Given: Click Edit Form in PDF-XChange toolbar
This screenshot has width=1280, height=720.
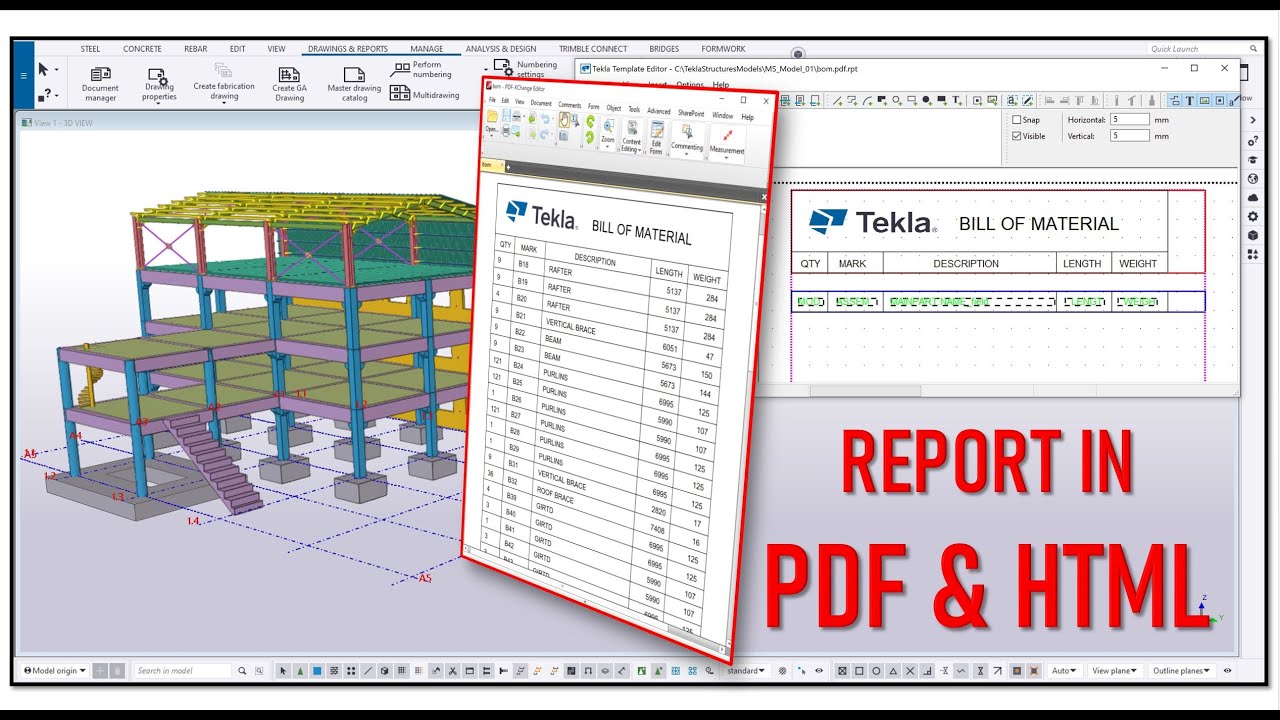Looking at the screenshot, I should click(x=656, y=138).
